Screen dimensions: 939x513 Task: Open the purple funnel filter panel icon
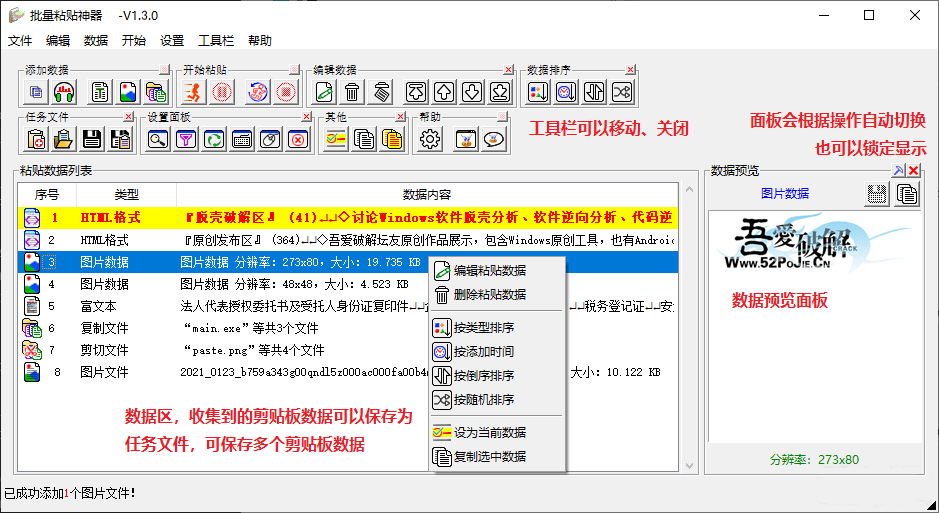tap(186, 139)
